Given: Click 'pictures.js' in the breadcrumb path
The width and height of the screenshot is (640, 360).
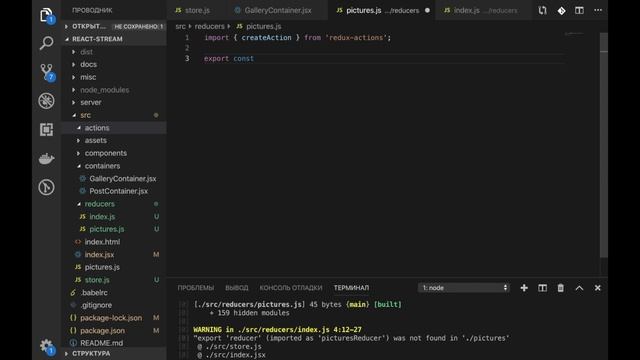Looking at the screenshot, I should tap(264, 26).
